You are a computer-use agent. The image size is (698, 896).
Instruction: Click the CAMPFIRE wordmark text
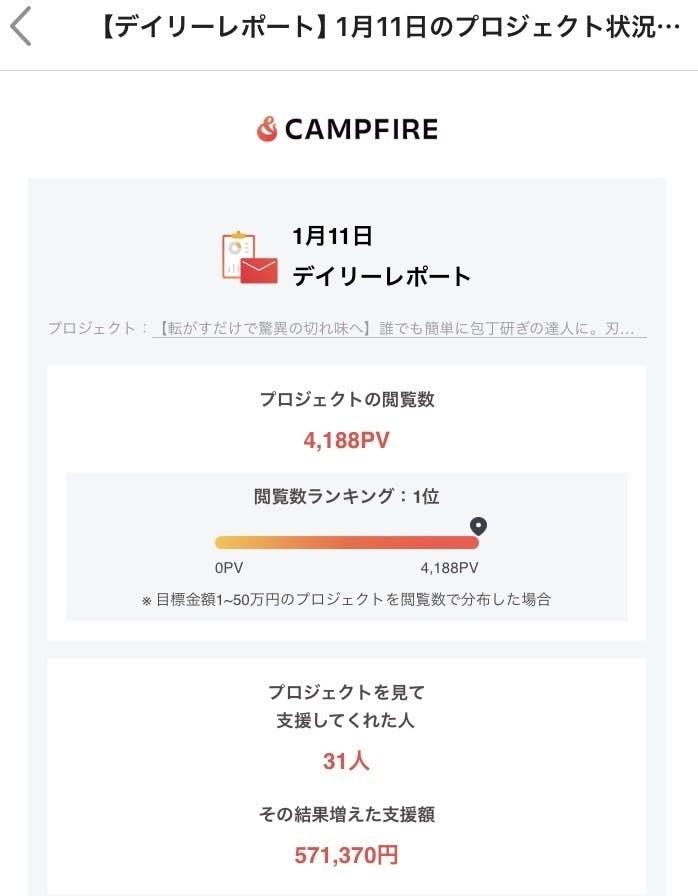[x=360, y=129]
